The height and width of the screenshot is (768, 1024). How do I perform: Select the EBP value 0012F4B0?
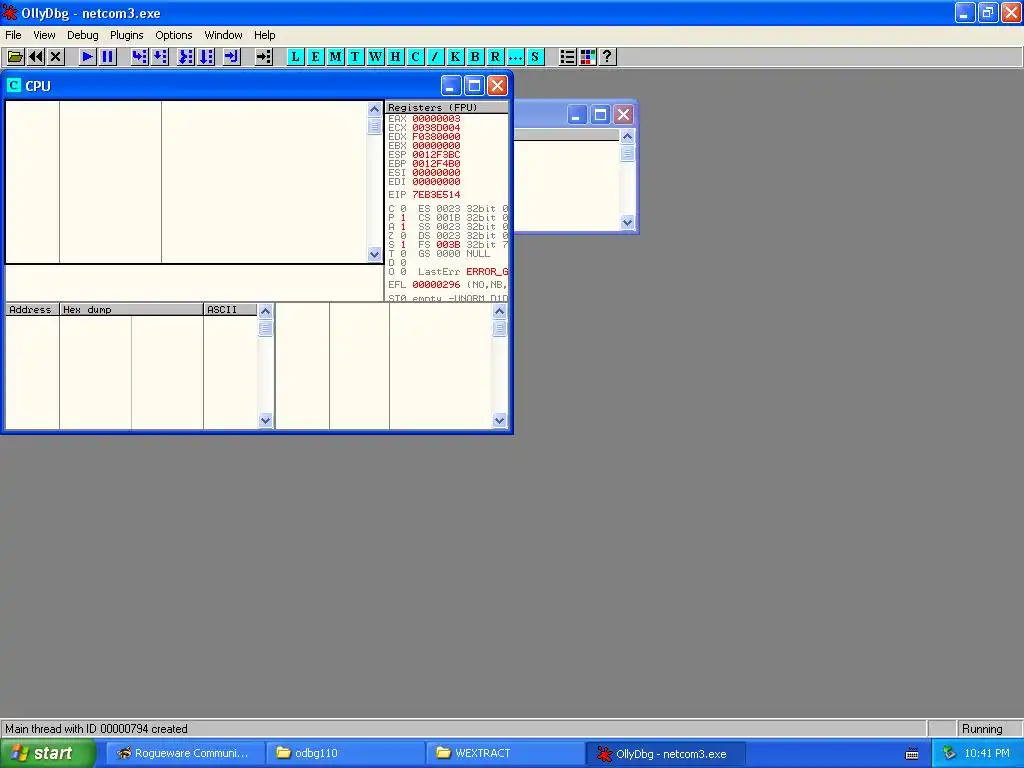(x=436, y=164)
